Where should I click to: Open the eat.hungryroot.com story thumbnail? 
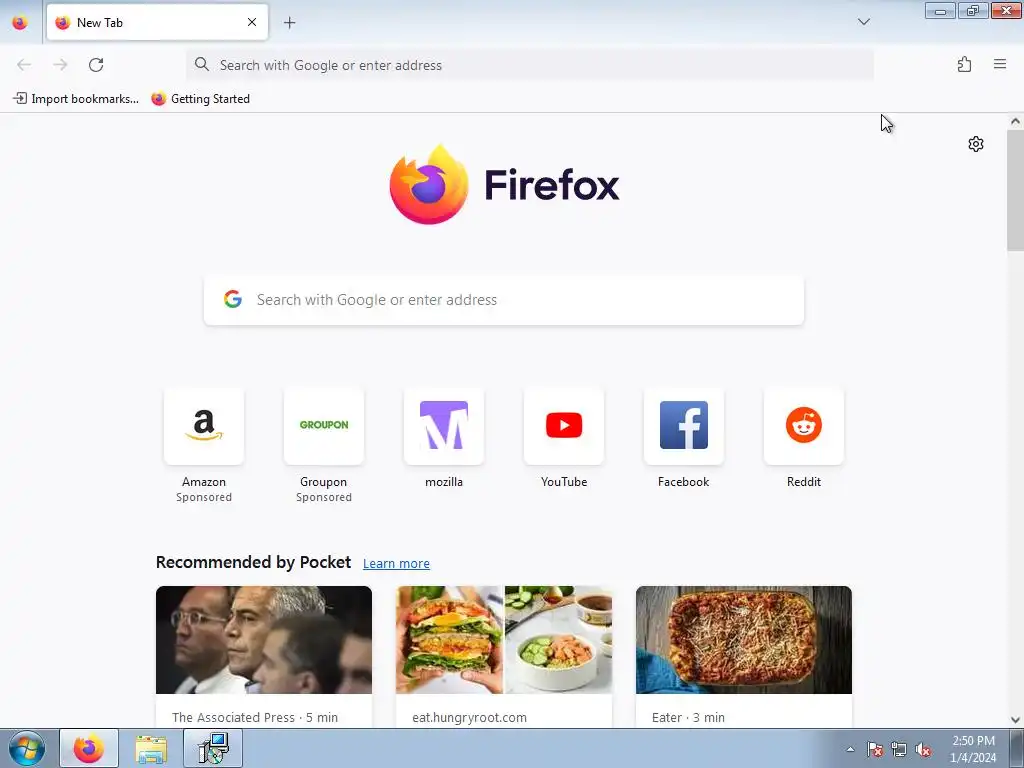coord(504,640)
